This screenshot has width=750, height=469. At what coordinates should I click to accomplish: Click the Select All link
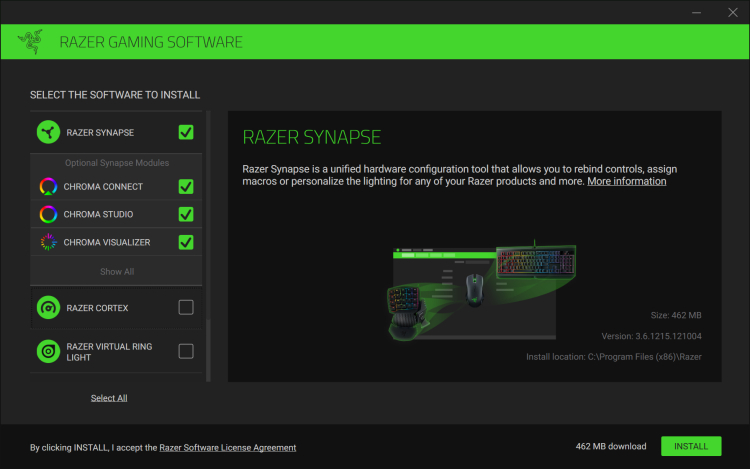(x=109, y=398)
